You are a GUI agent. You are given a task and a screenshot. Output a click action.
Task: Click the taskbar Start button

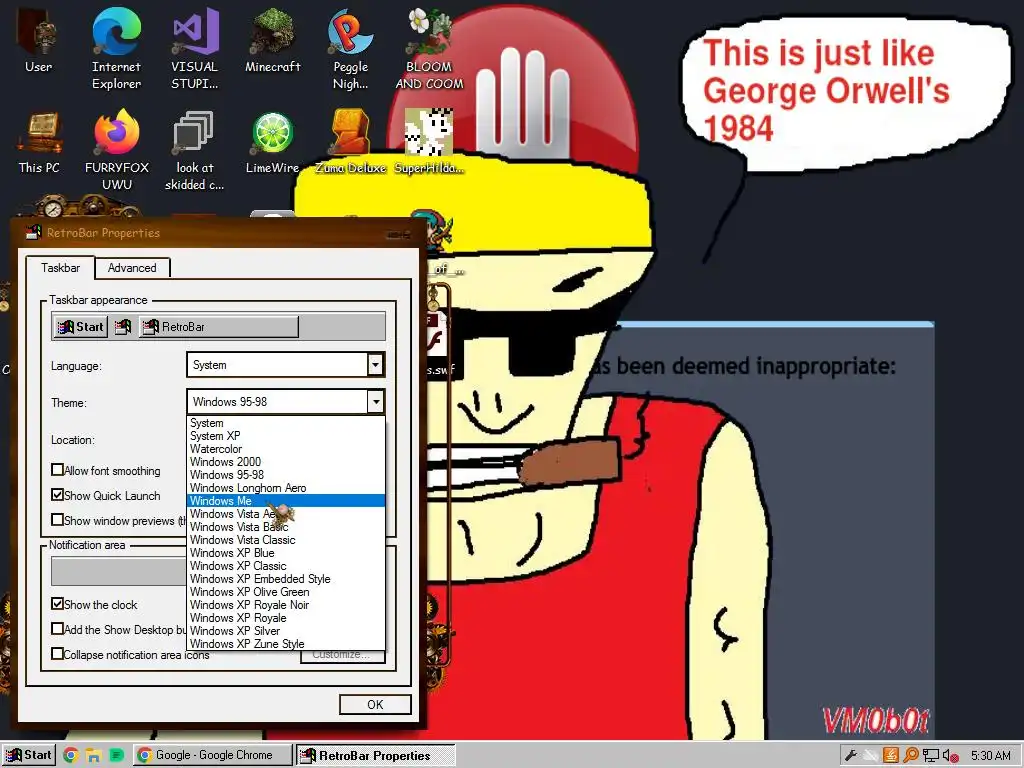click(29, 756)
